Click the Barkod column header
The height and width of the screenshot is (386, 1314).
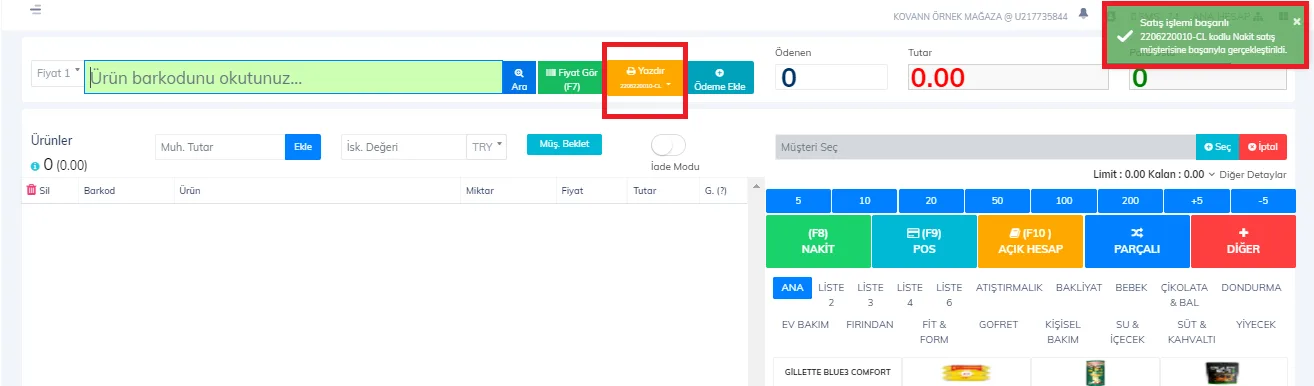[100, 190]
